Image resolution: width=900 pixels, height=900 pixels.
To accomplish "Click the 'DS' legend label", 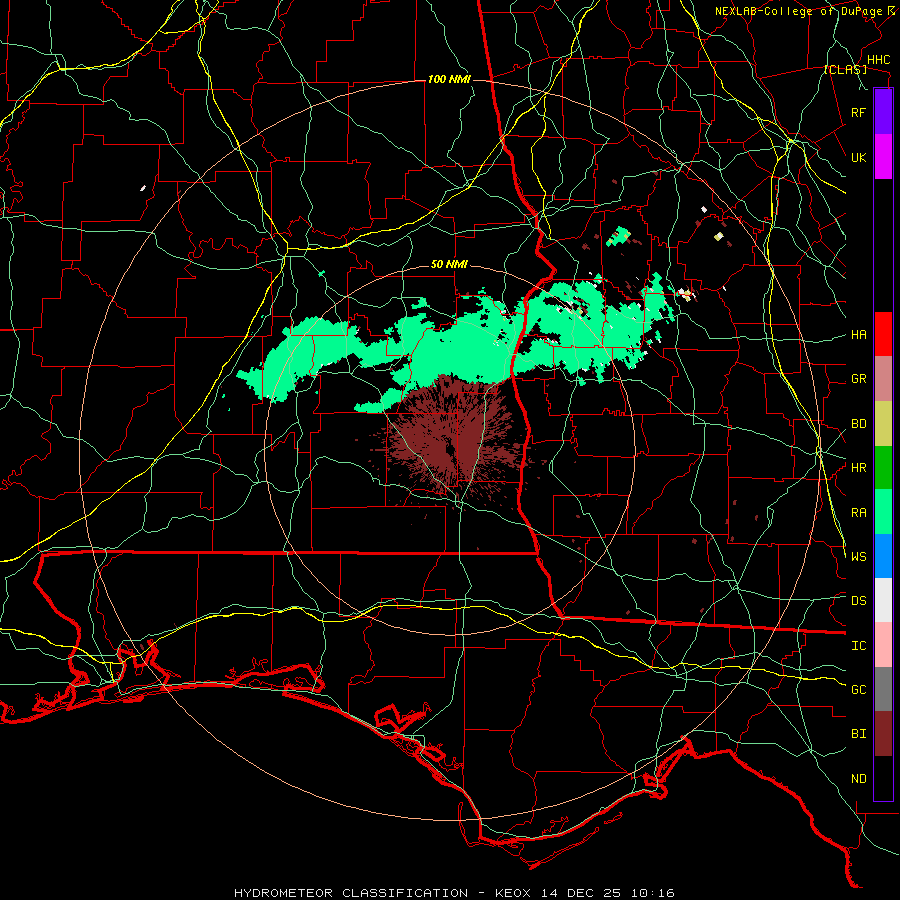I will point(858,601).
